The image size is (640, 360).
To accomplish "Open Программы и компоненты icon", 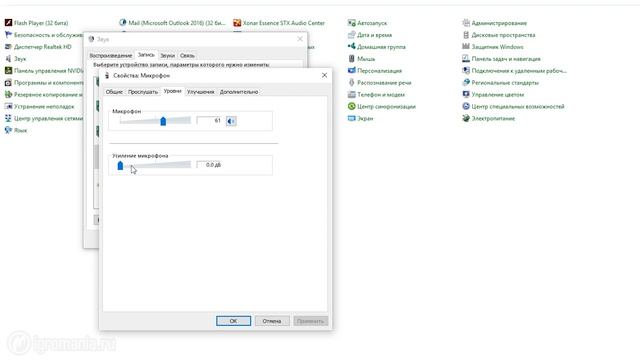I will point(8,82).
